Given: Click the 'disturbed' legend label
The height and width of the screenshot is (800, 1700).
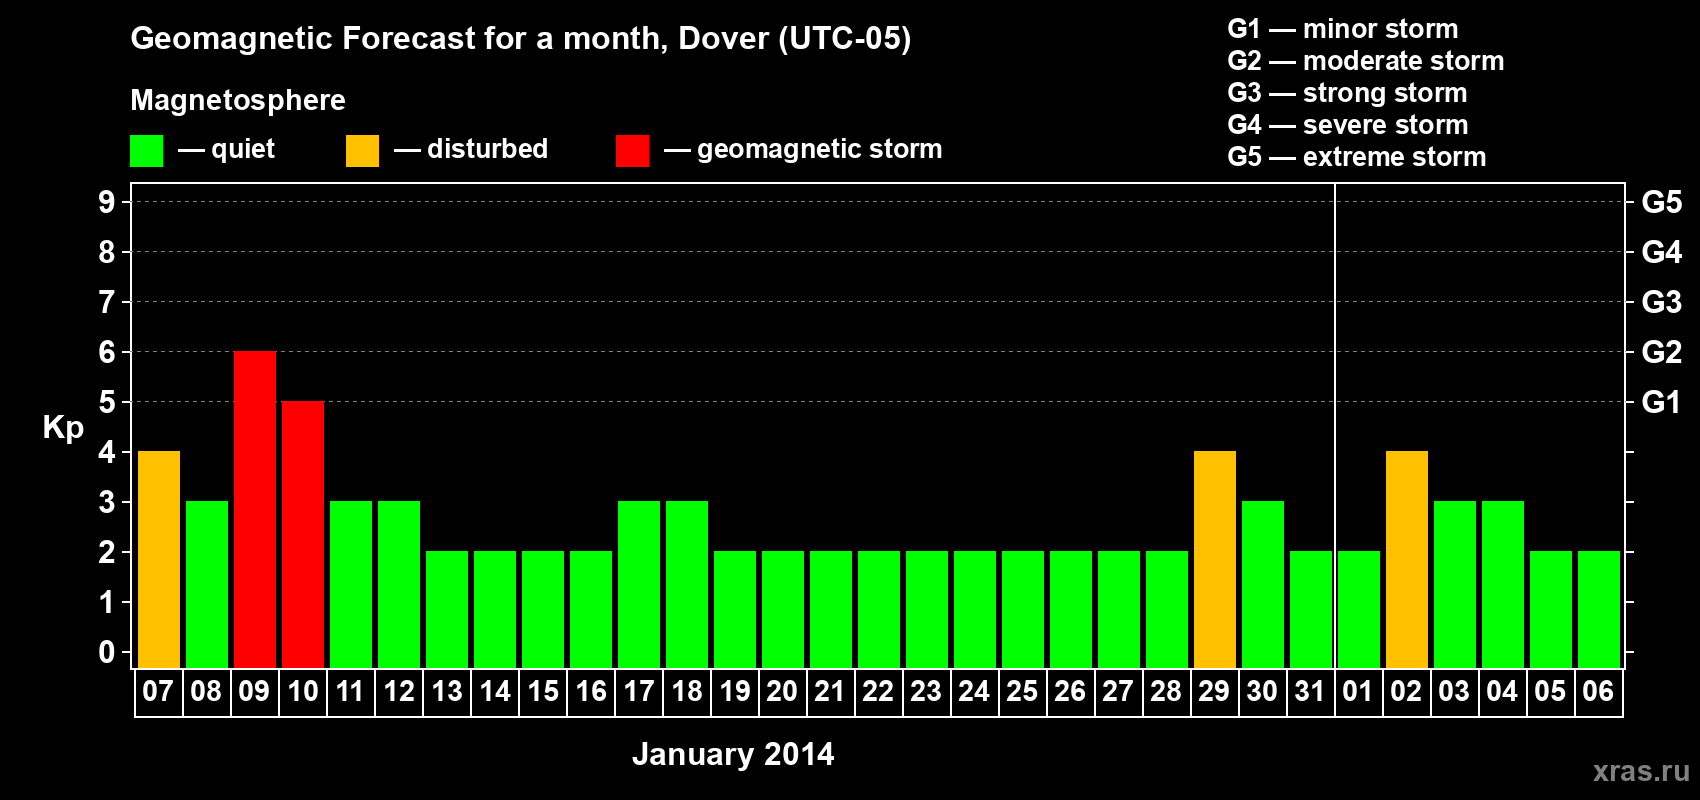Looking at the screenshot, I should pos(488,149).
